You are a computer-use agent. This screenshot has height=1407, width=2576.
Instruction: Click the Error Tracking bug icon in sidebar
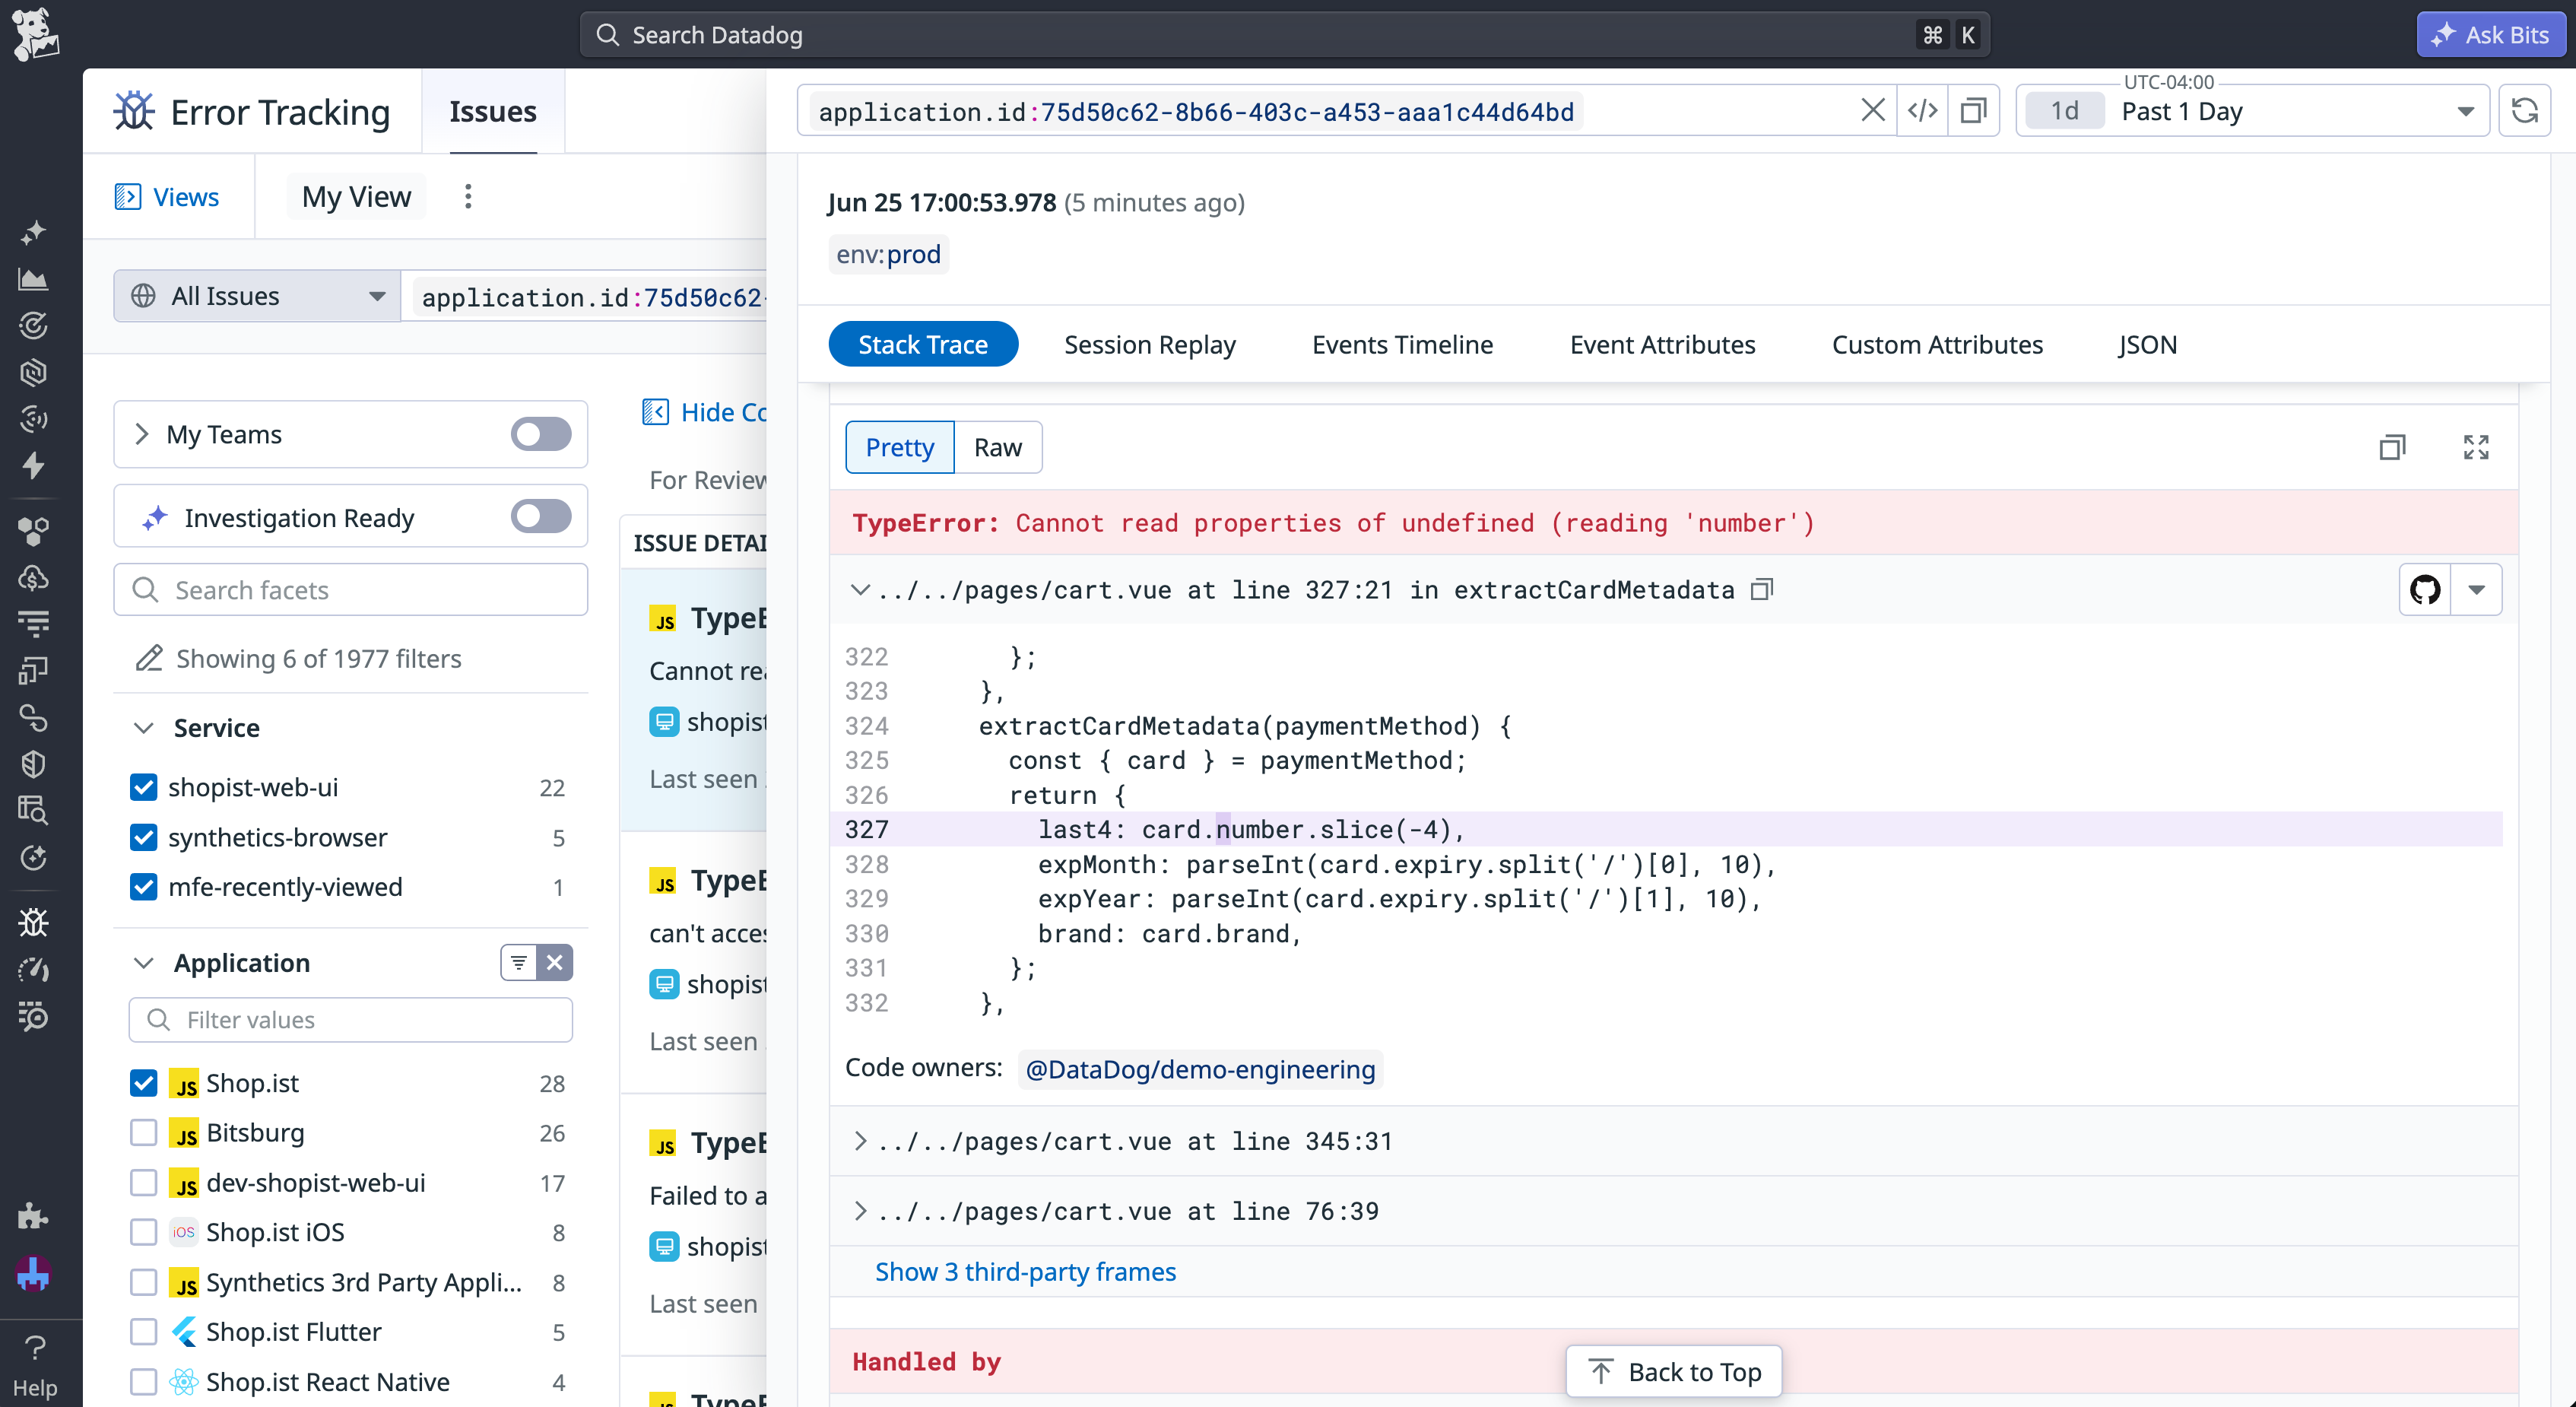33,922
